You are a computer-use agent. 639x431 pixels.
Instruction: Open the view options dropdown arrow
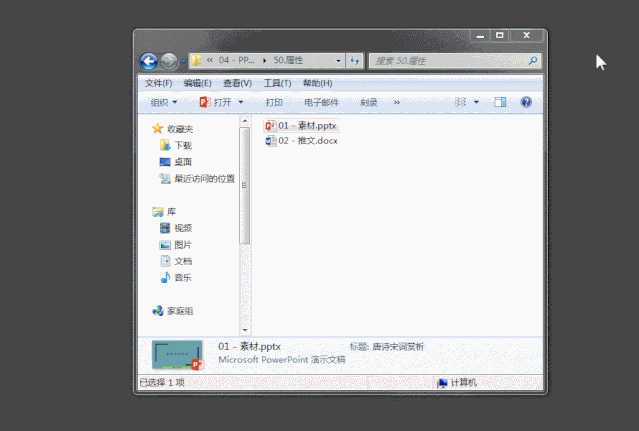coord(476,102)
